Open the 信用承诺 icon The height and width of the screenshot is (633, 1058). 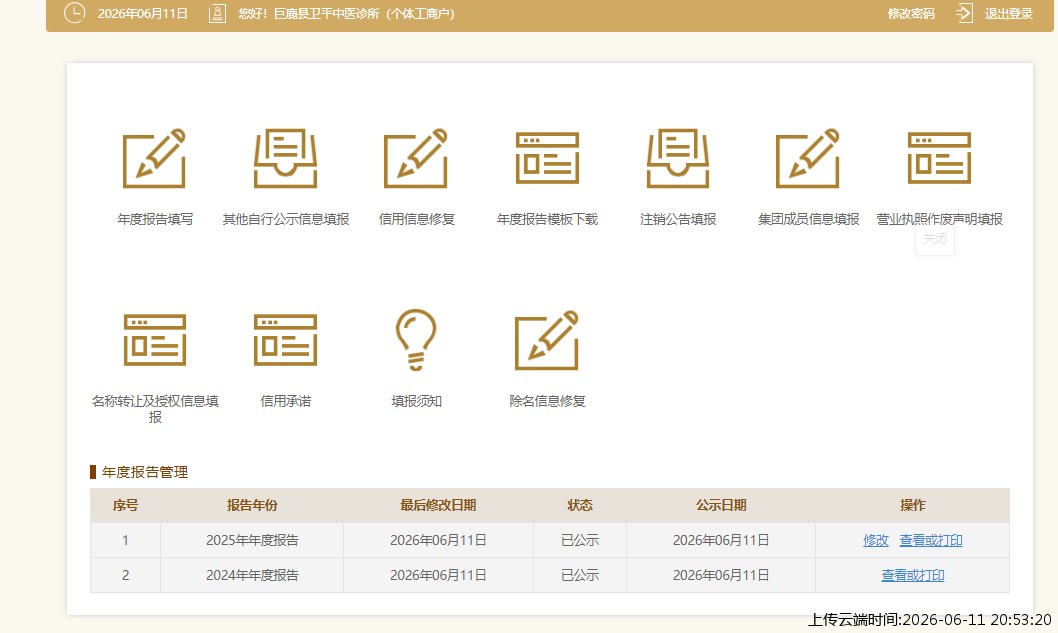[x=285, y=339]
